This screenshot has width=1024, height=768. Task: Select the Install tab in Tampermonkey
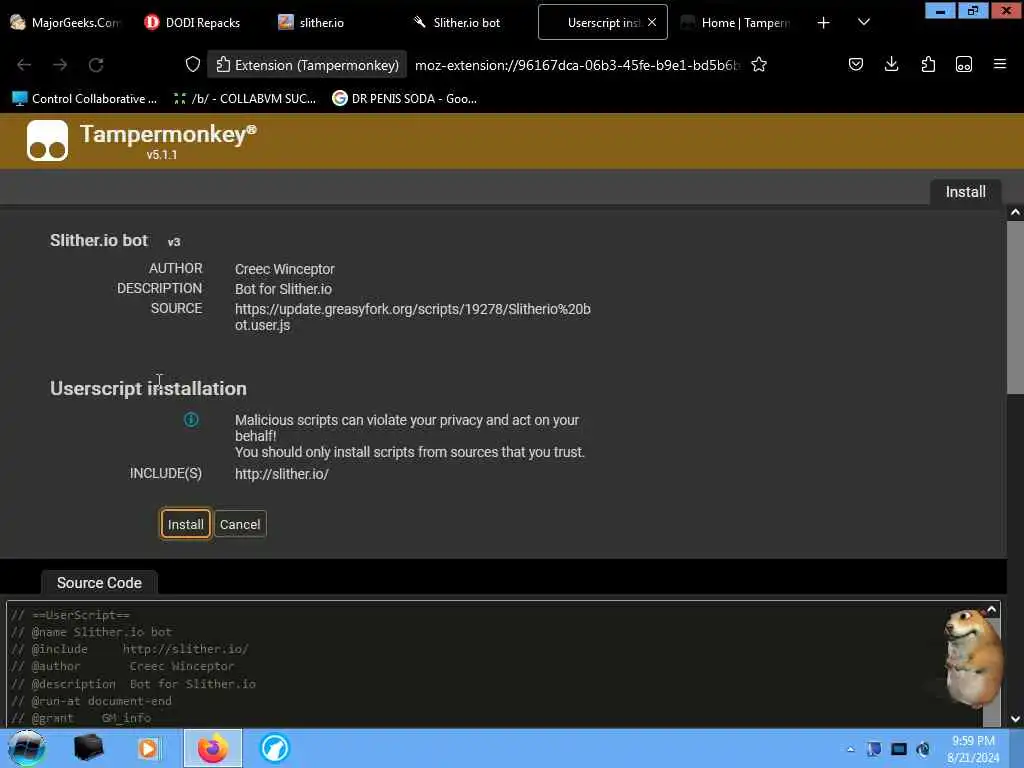click(x=965, y=192)
